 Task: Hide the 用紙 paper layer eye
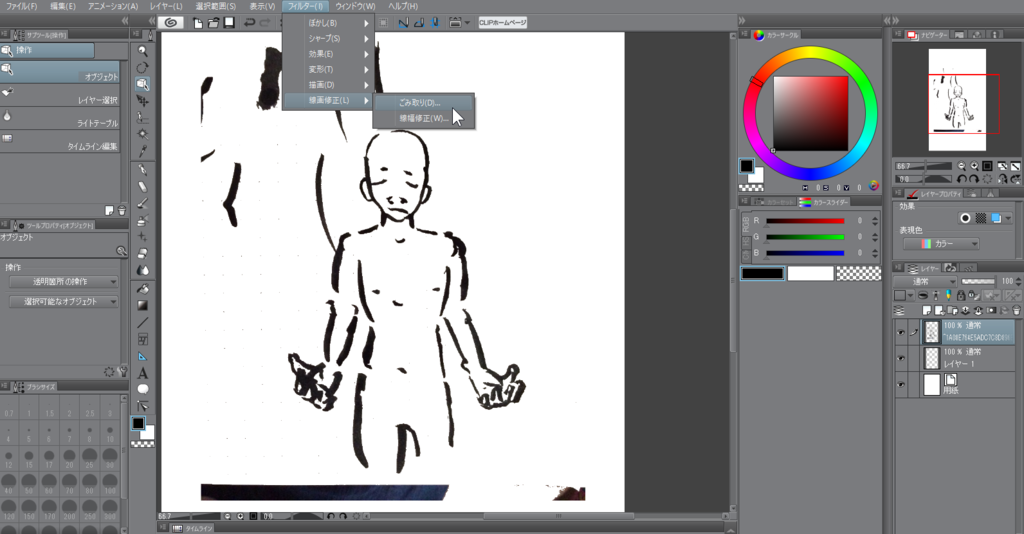(901, 385)
